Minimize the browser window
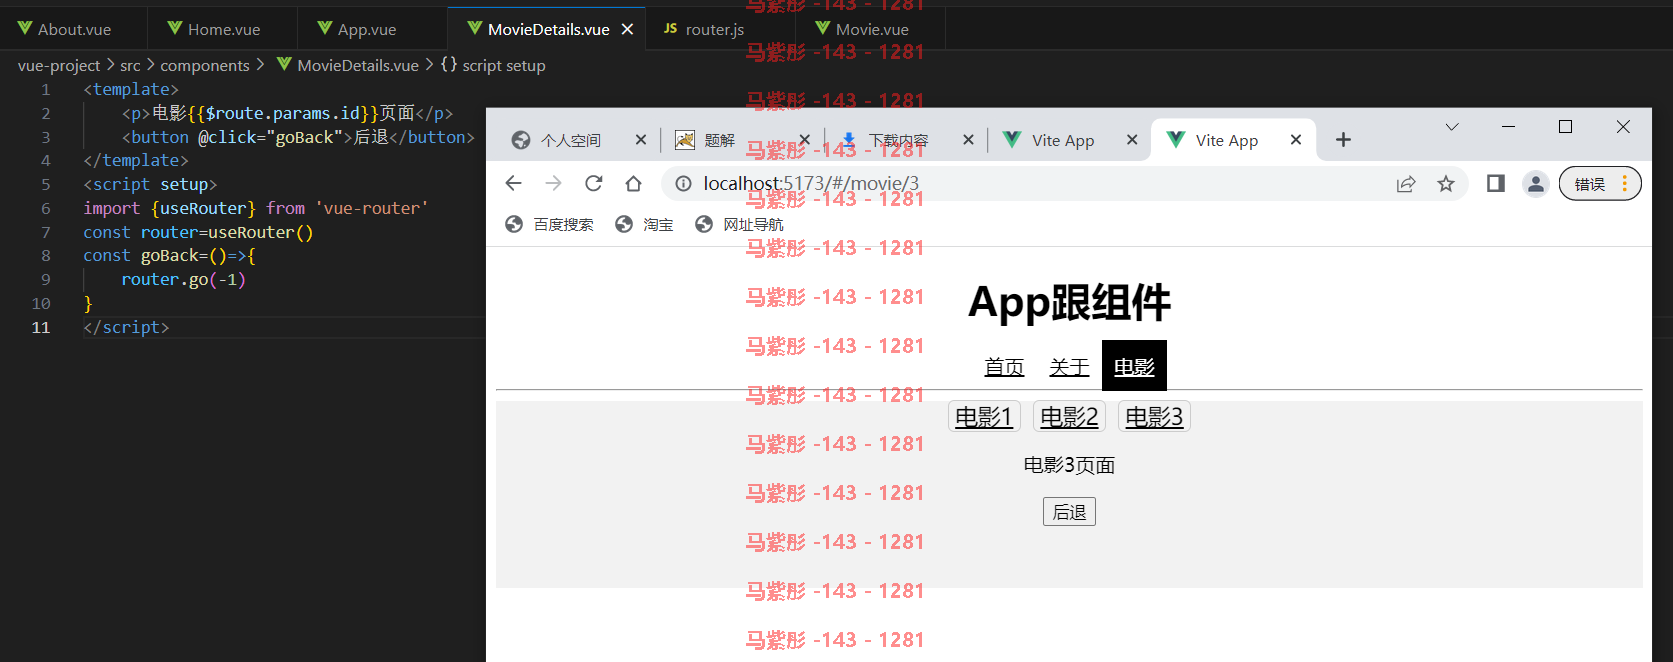Image resolution: width=1673 pixels, height=662 pixels. 1509,127
